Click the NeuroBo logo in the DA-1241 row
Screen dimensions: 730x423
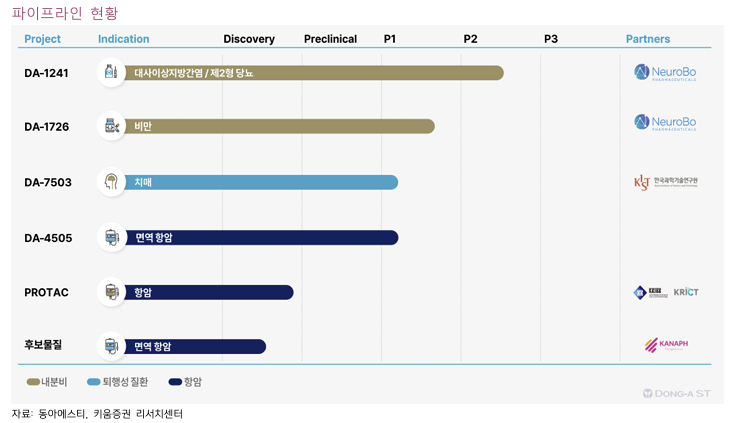point(665,73)
